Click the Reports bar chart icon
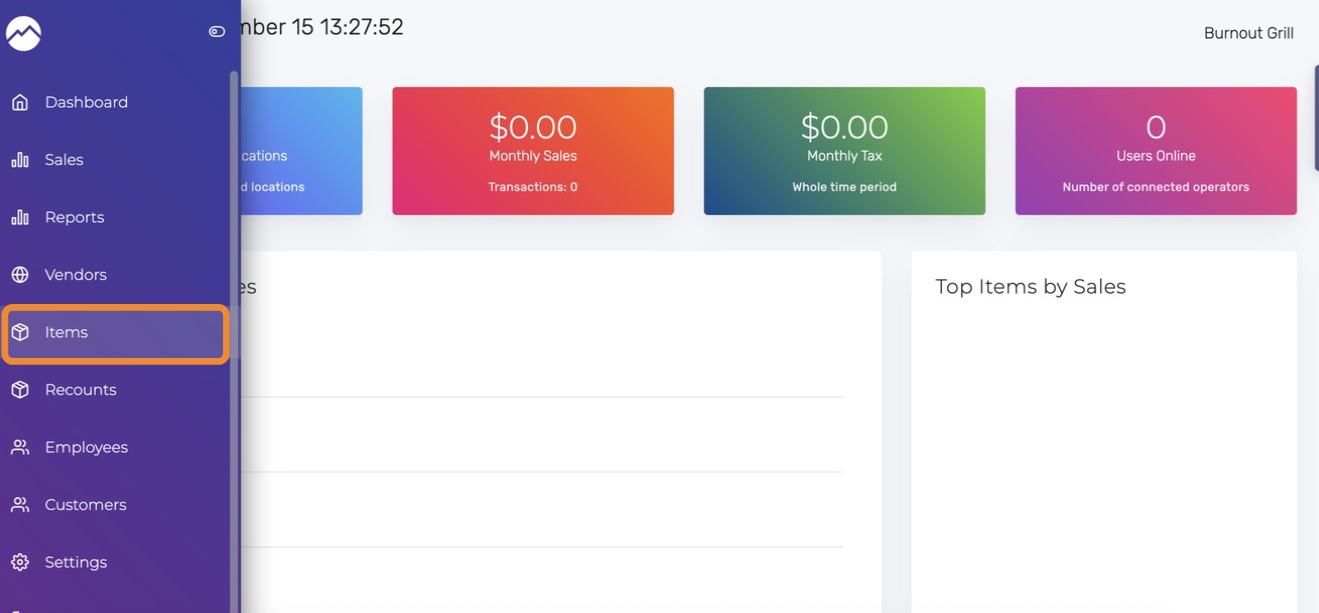The width and height of the screenshot is (1319, 613). (x=20, y=217)
